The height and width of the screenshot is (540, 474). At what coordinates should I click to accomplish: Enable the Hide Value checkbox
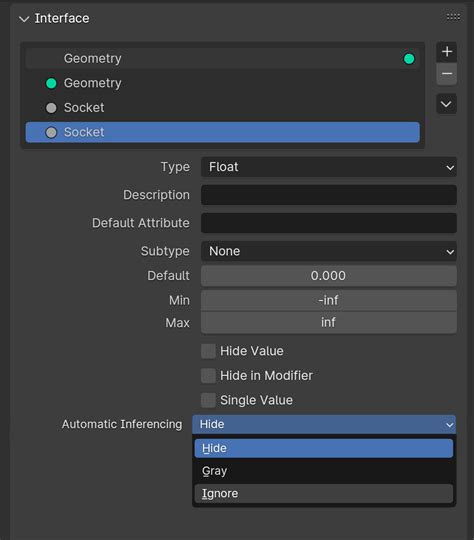point(208,351)
